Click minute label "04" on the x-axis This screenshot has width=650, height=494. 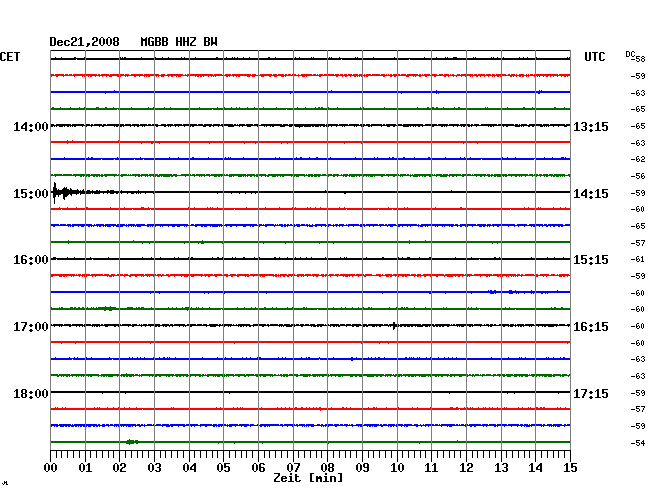click(189, 468)
